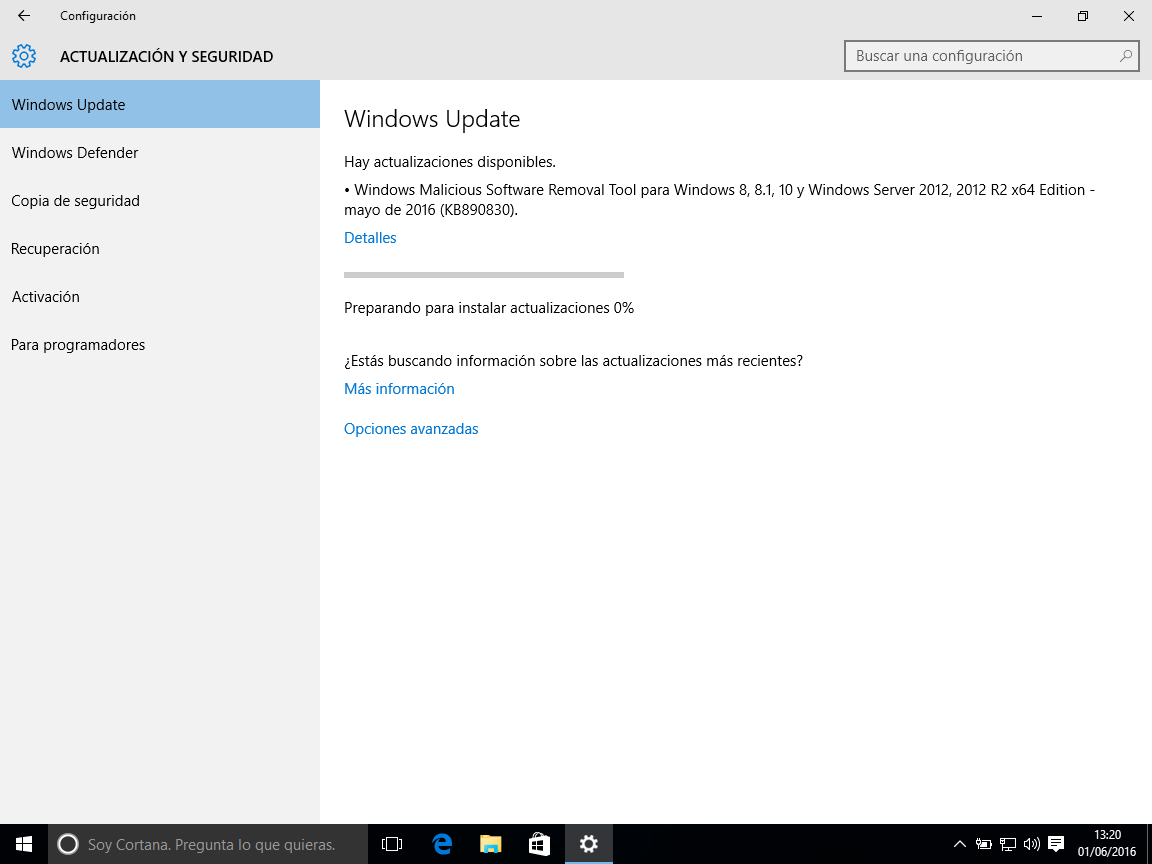Open Opciones avanzadas link

coord(411,428)
